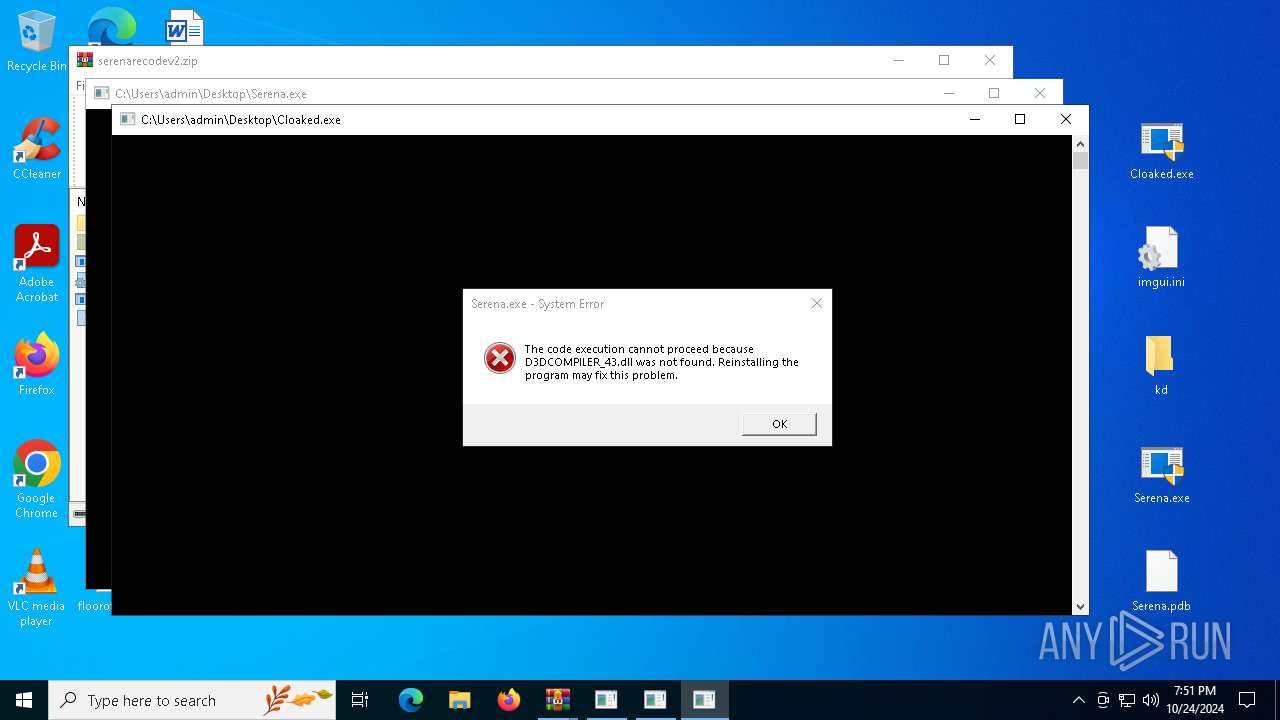Click the Cloaked.exe console scrollbar up arrow

(x=1080, y=144)
